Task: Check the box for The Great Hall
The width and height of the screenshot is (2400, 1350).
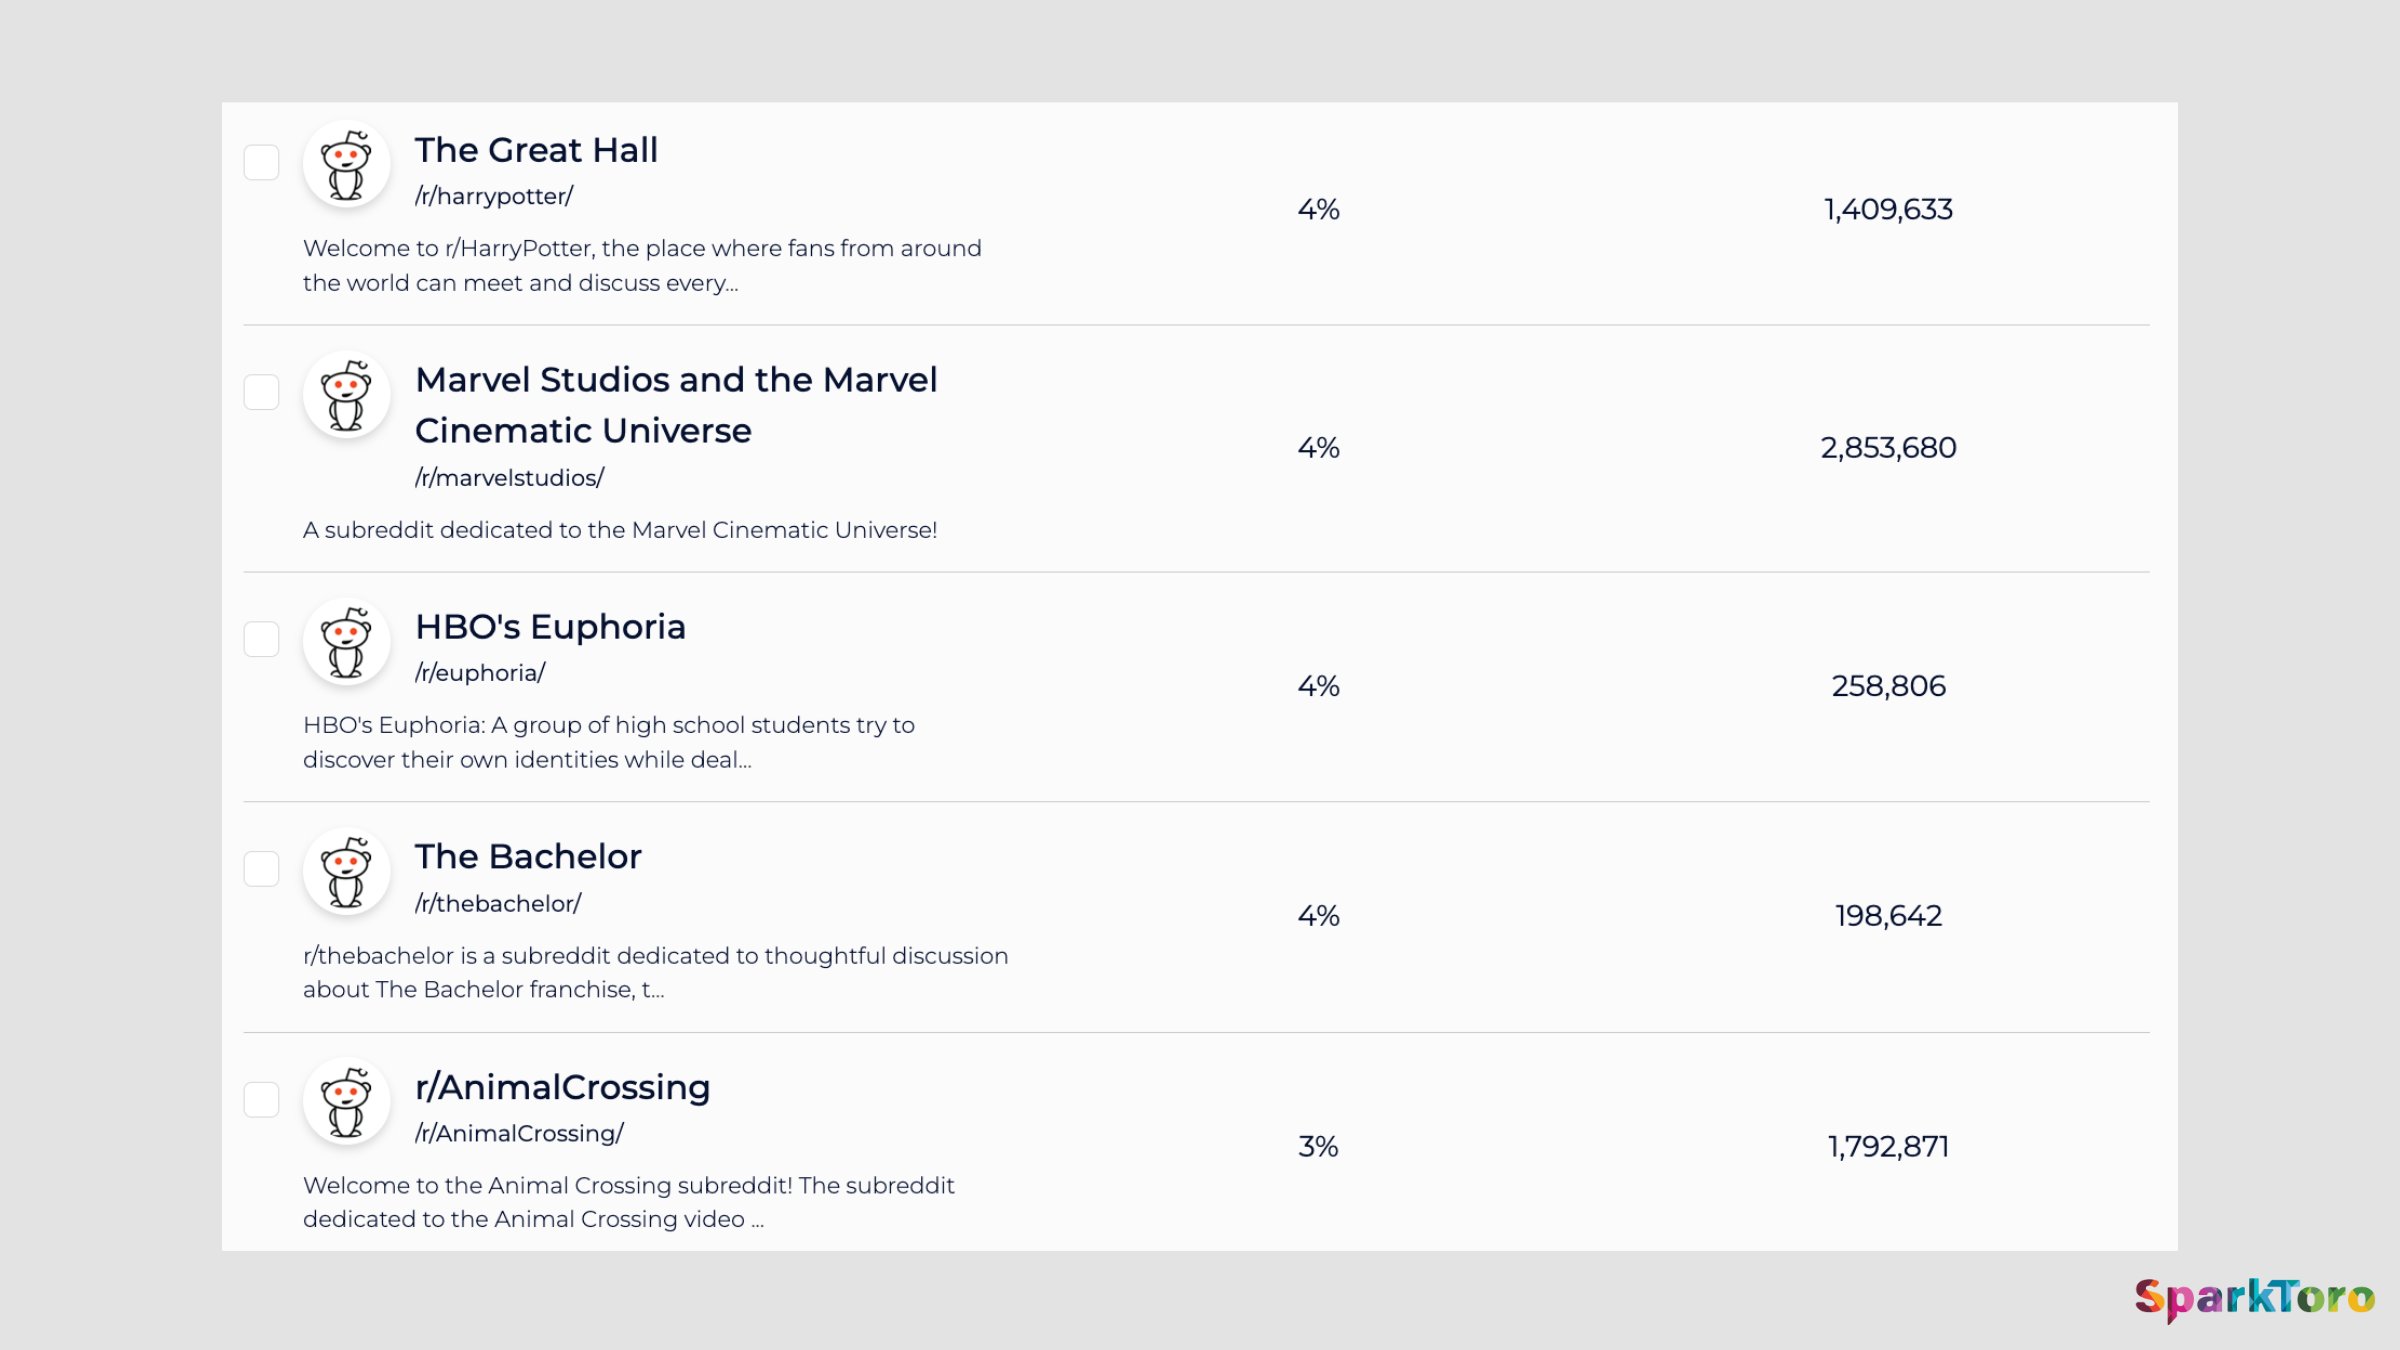Action: [261, 162]
